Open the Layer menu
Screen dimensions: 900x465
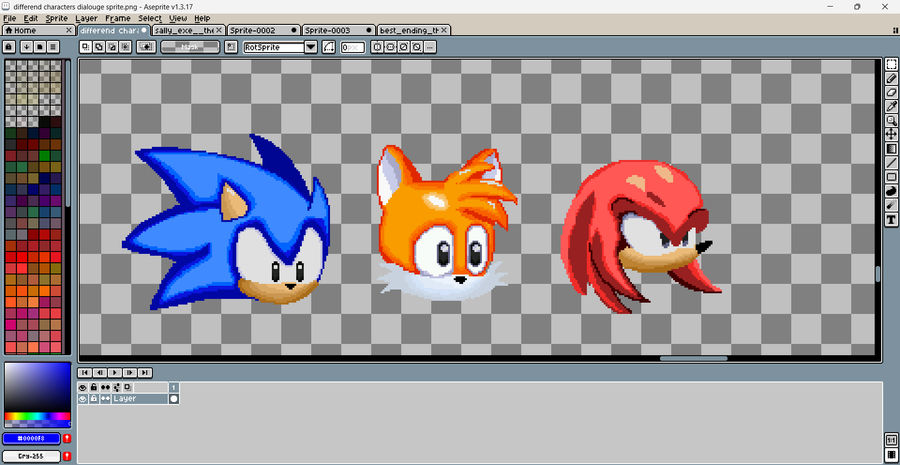(x=86, y=18)
